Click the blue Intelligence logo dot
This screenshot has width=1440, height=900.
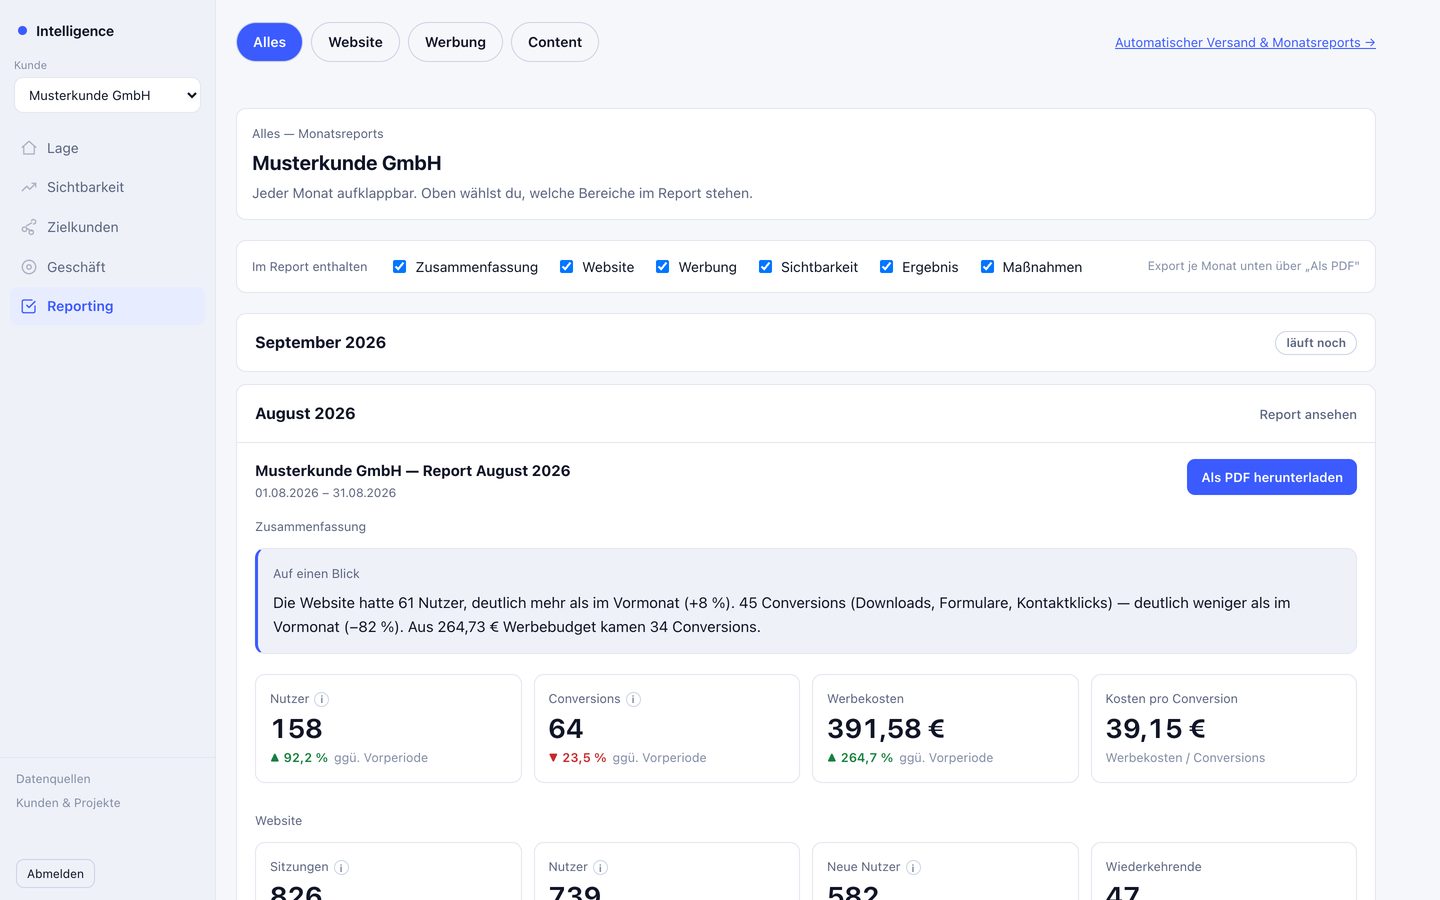23,31
